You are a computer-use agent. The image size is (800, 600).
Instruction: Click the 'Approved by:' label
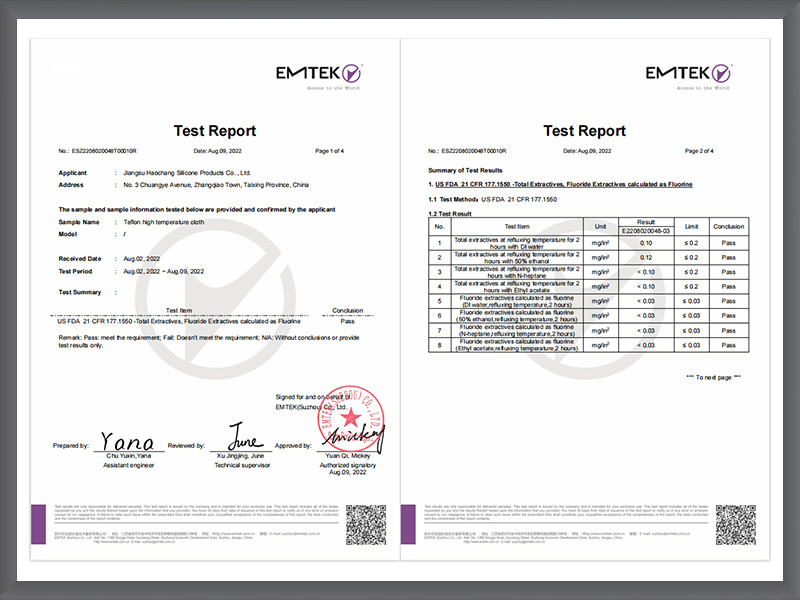pos(293,446)
